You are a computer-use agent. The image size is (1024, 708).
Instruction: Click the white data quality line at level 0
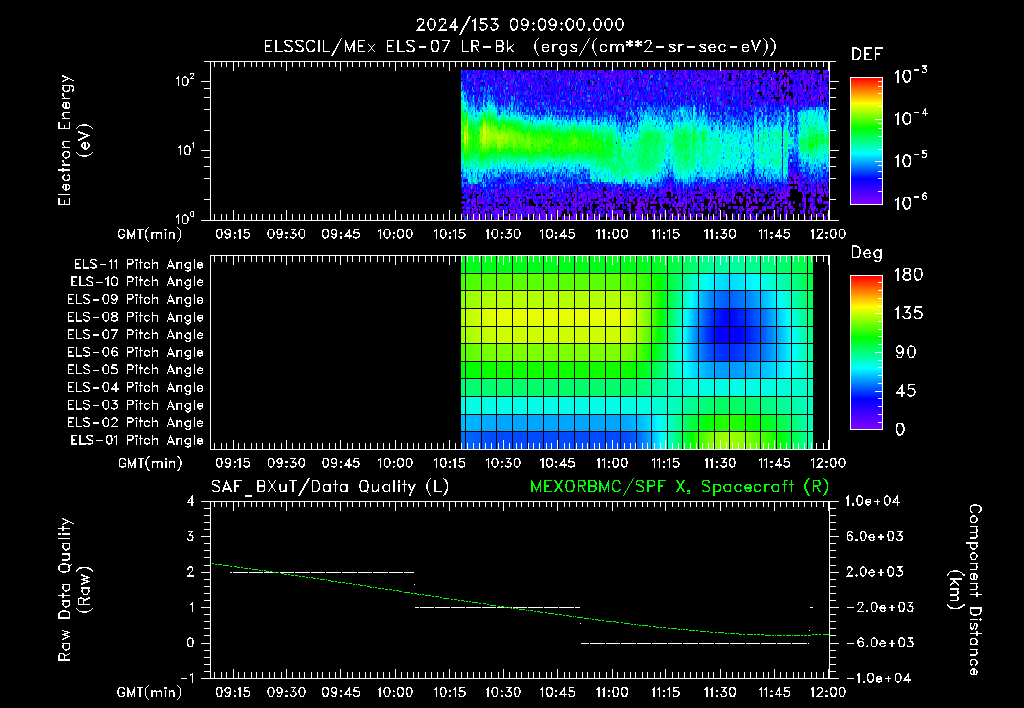tap(695, 643)
